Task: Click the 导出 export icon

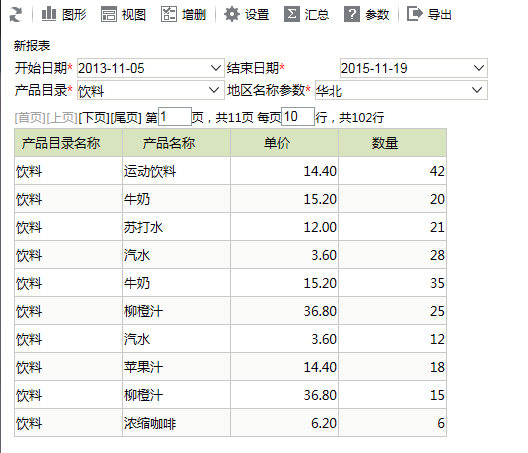Action: [x=415, y=14]
